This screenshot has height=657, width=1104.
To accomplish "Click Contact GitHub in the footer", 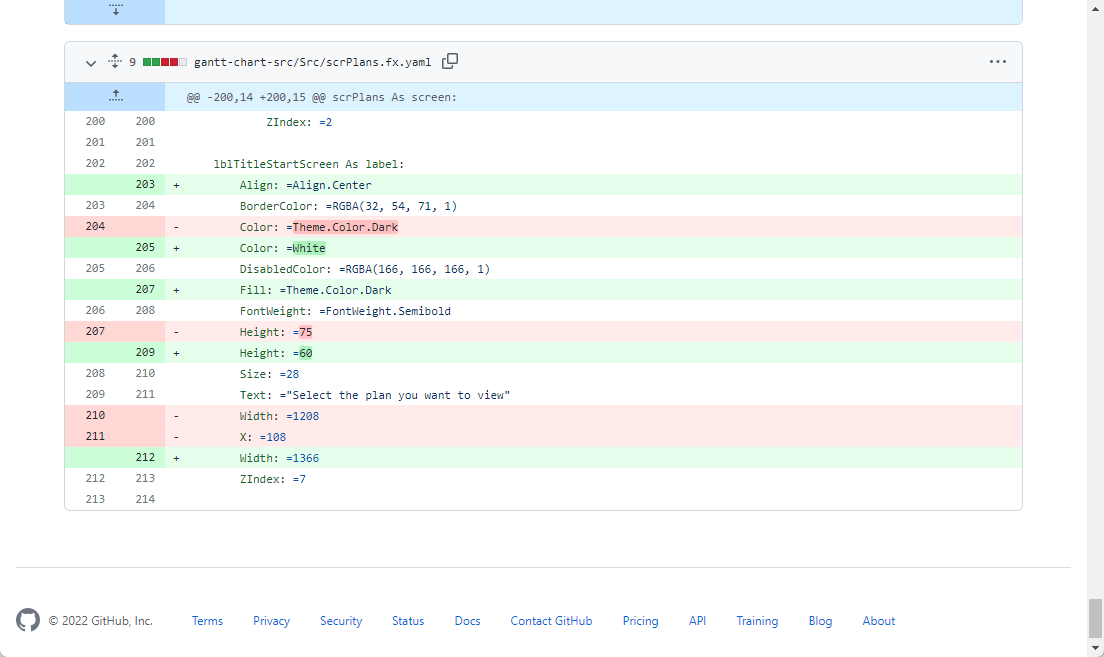I will 551,621.
